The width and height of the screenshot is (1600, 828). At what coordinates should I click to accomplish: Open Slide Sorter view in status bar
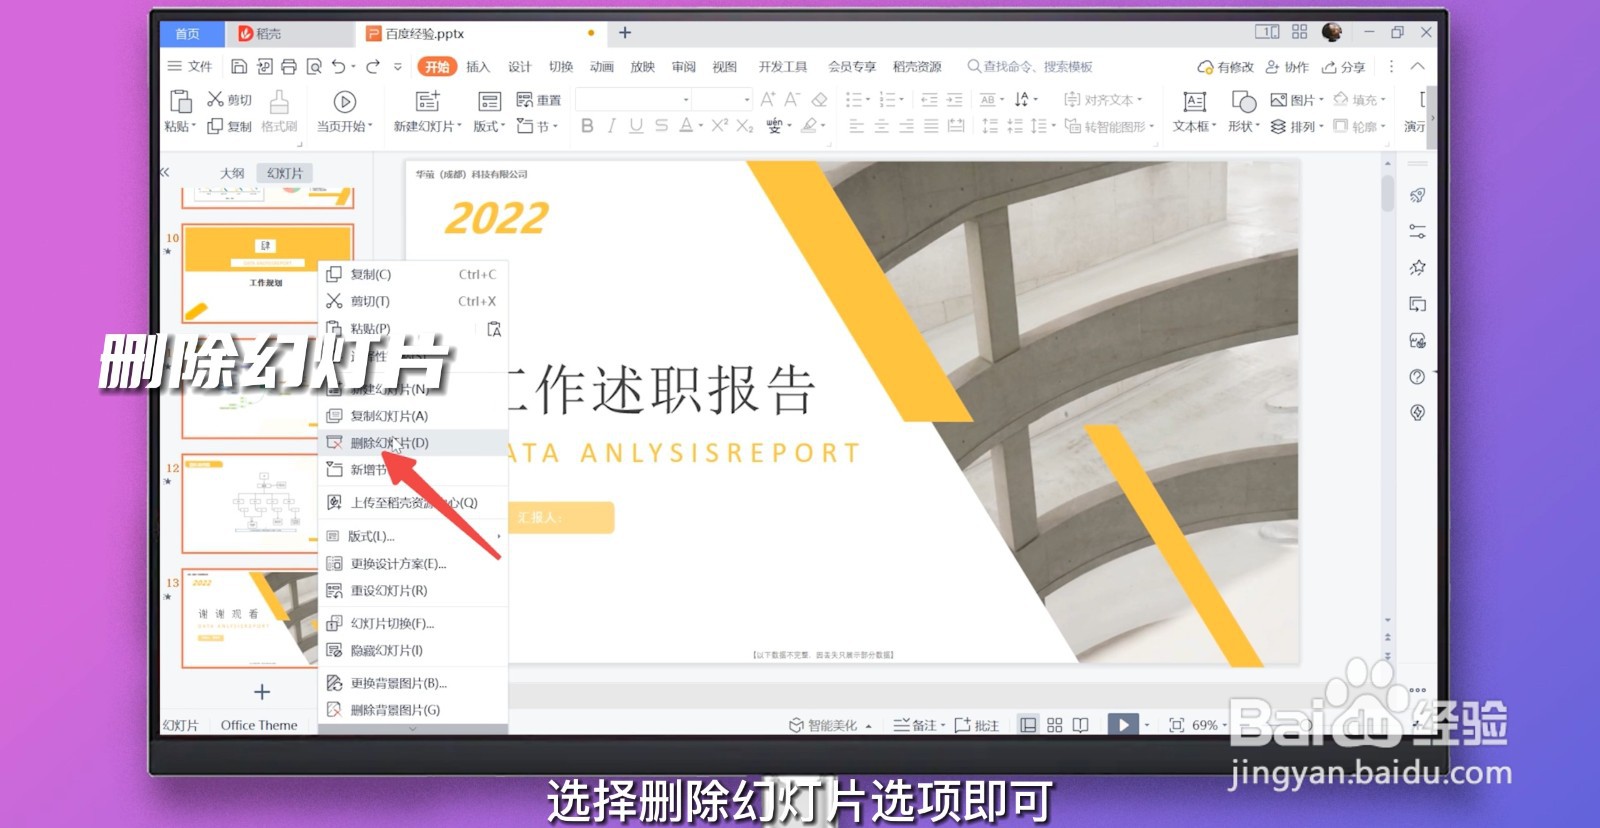pyautogui.click(x=1055, y=725)
